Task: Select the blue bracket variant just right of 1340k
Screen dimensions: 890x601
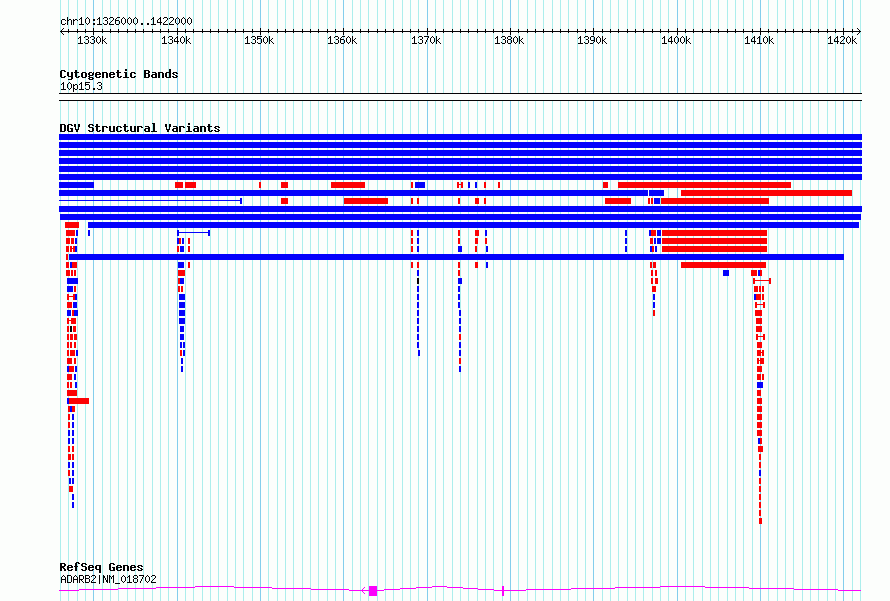Action: point(194,233)
